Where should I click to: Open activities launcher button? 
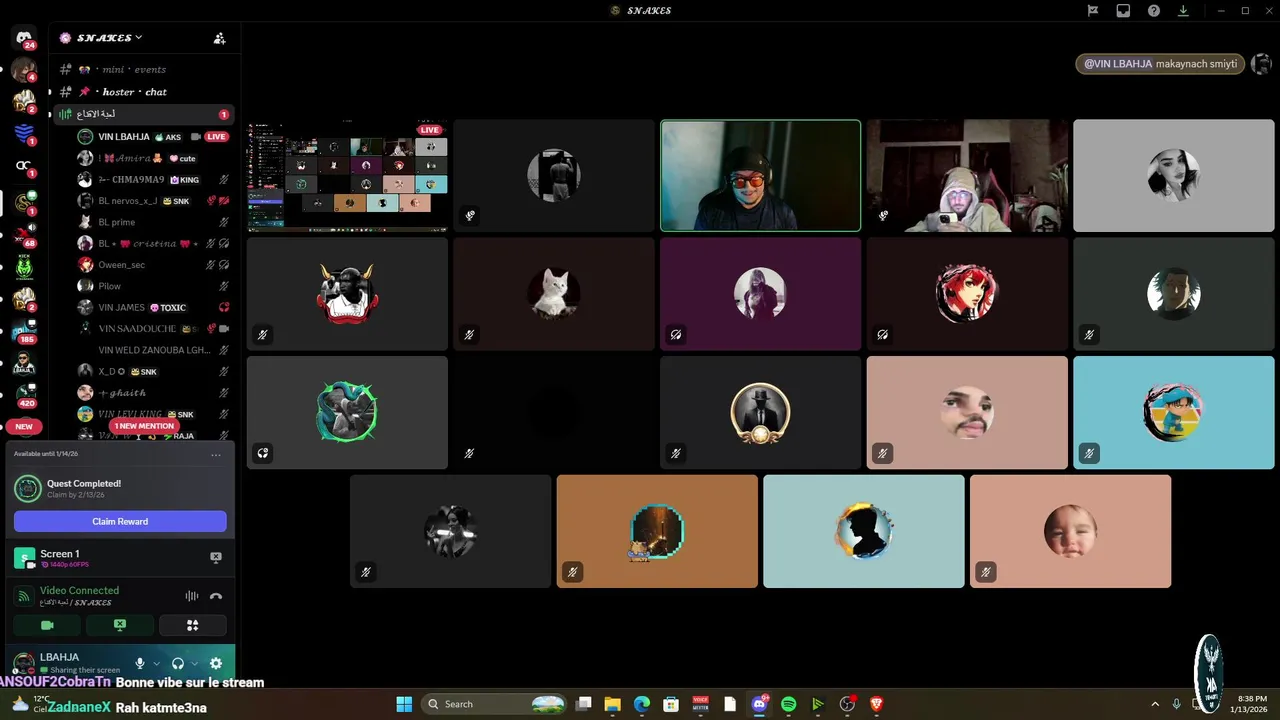(193, 625)
